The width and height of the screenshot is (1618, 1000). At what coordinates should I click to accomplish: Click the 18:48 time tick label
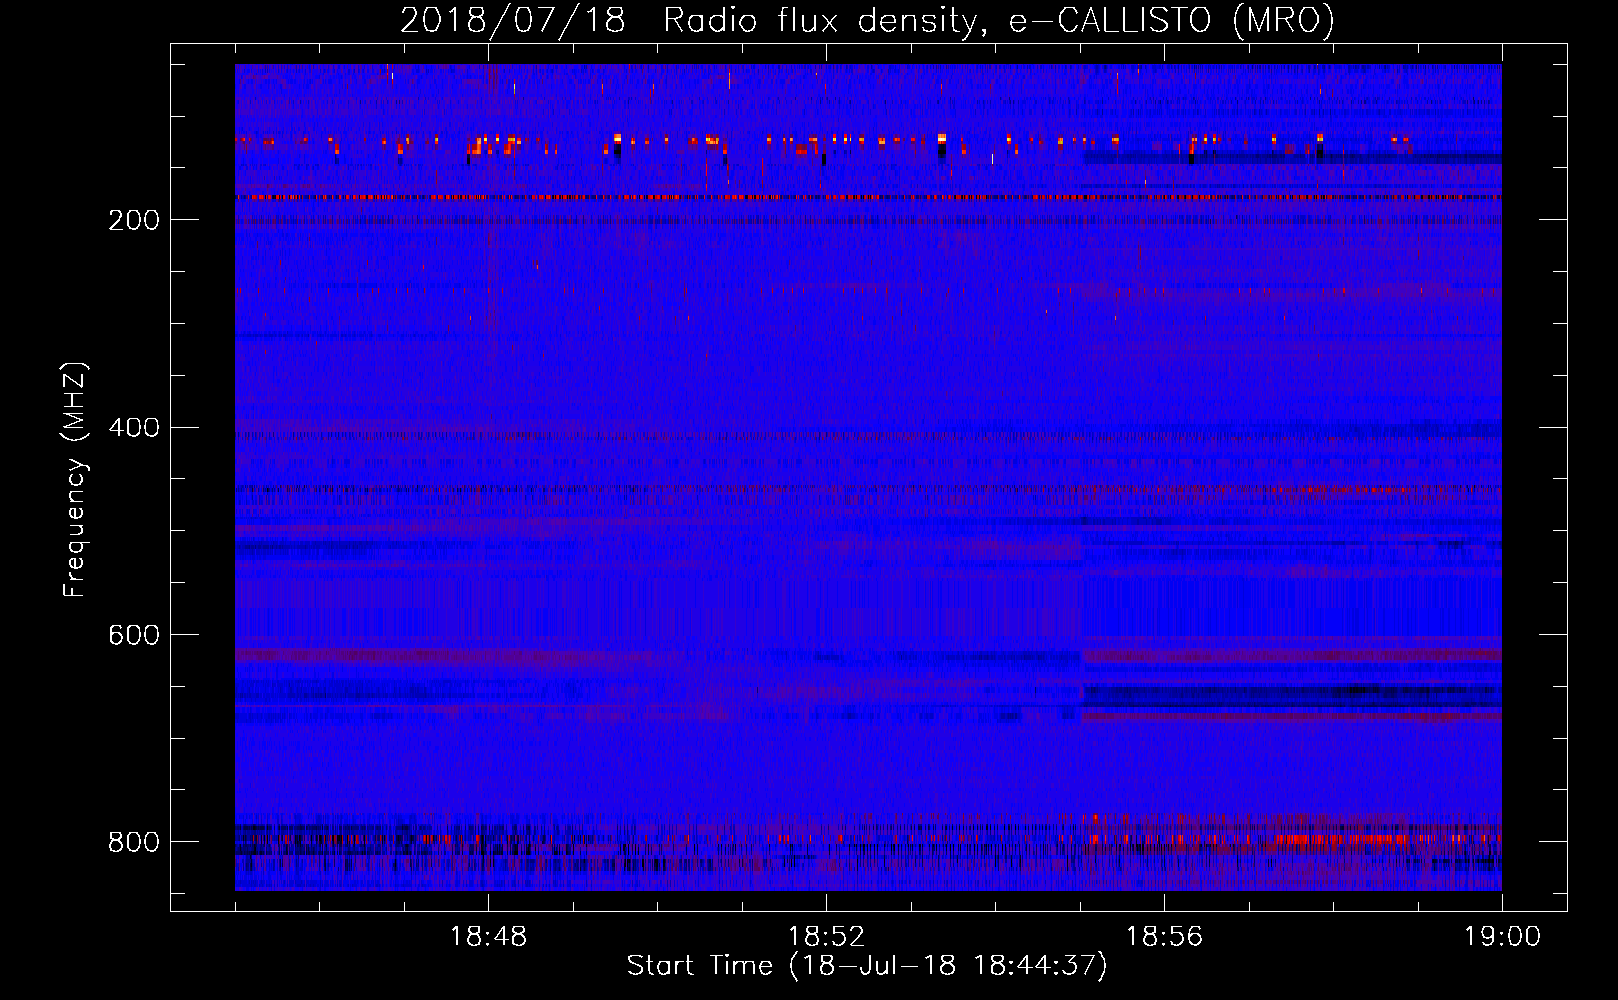coord(489,937)
